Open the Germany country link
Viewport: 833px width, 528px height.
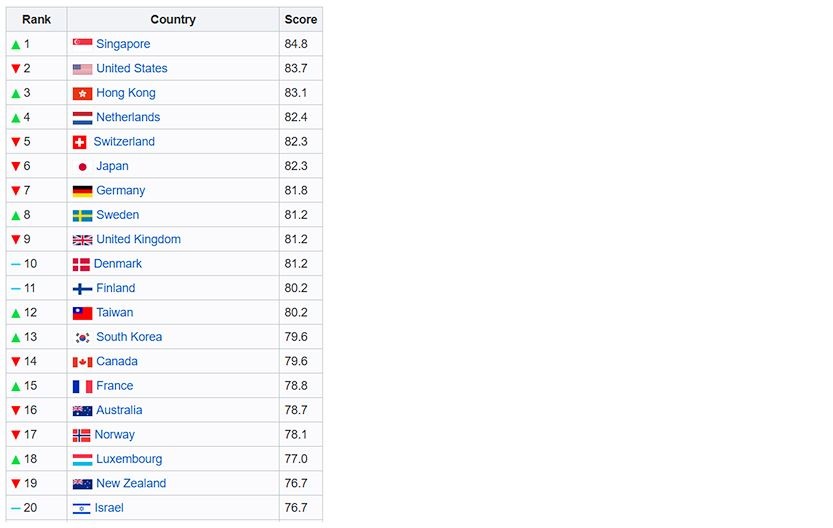tap(121, 190)
